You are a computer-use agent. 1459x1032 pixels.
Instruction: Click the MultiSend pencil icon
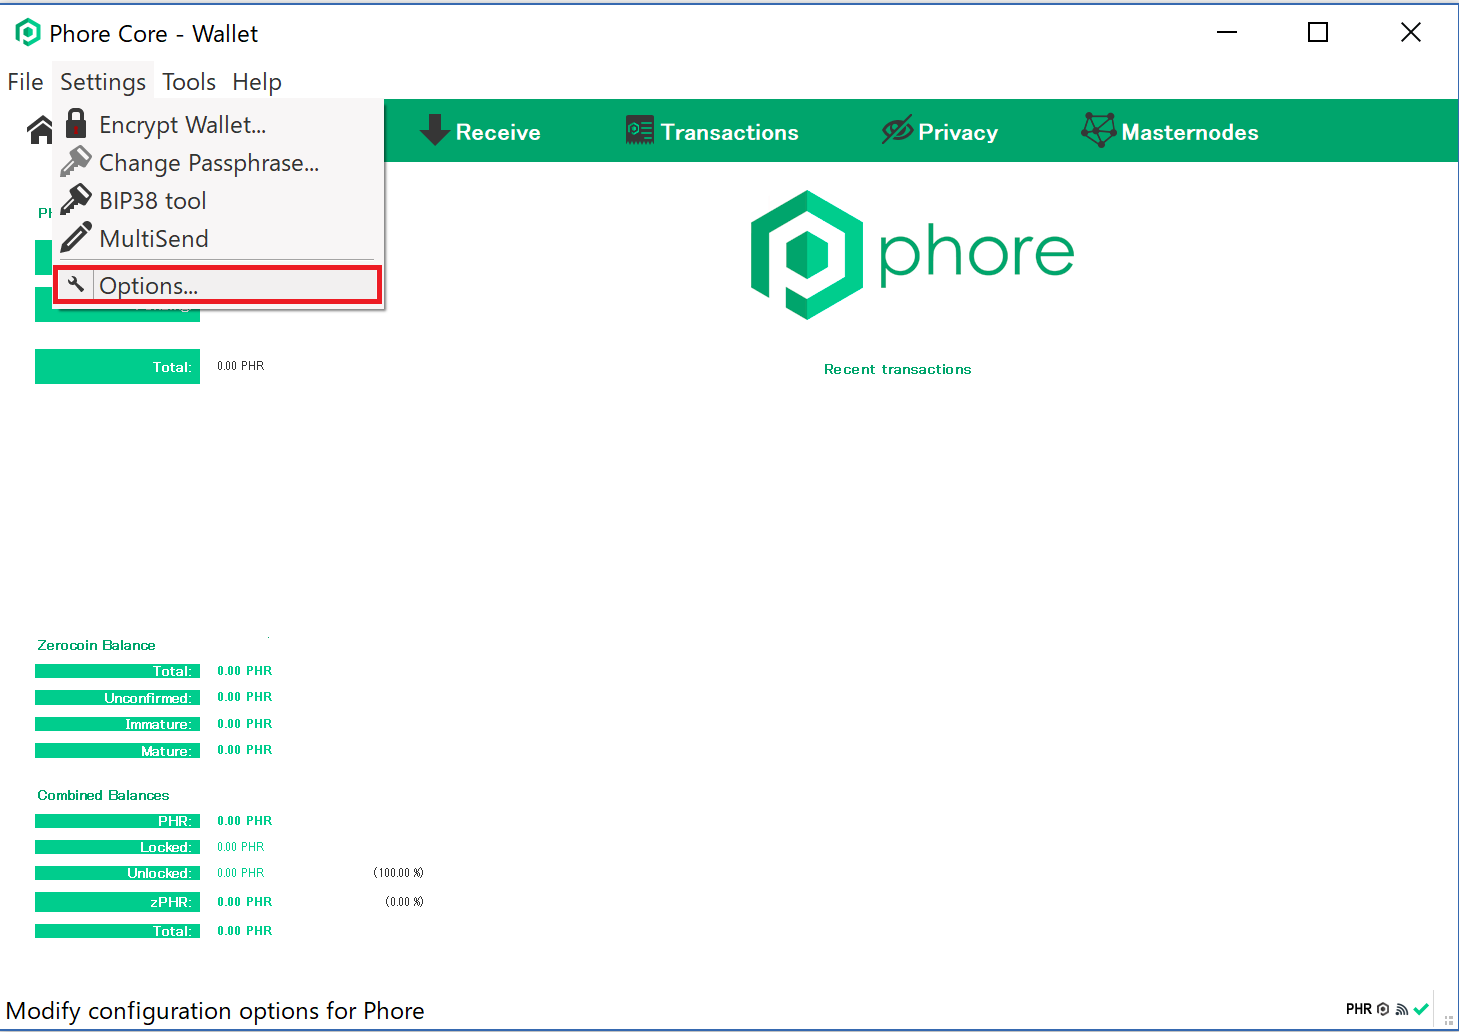click(76, 237)
